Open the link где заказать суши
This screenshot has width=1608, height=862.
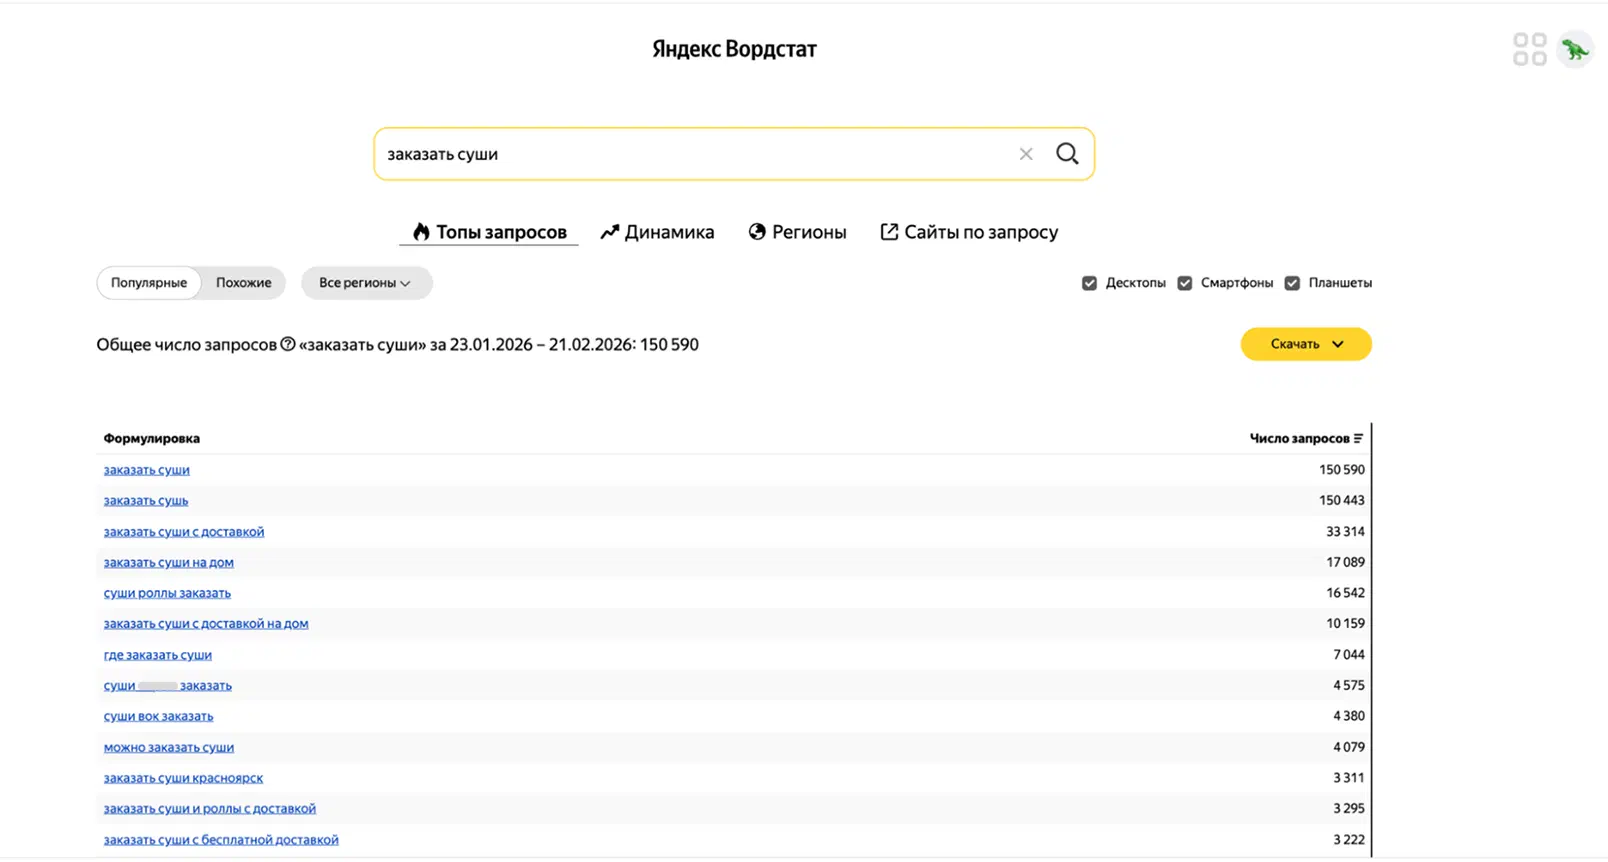click(x=158, y=655)
